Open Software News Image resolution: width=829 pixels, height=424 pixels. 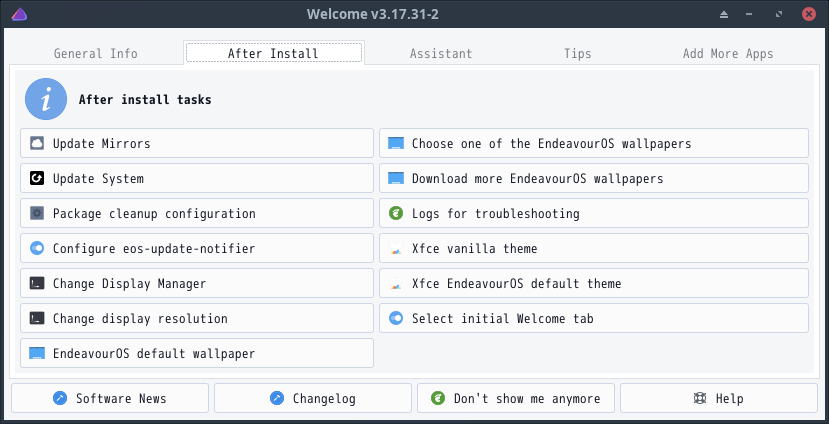pyautogui.click(x=110, y=398)
